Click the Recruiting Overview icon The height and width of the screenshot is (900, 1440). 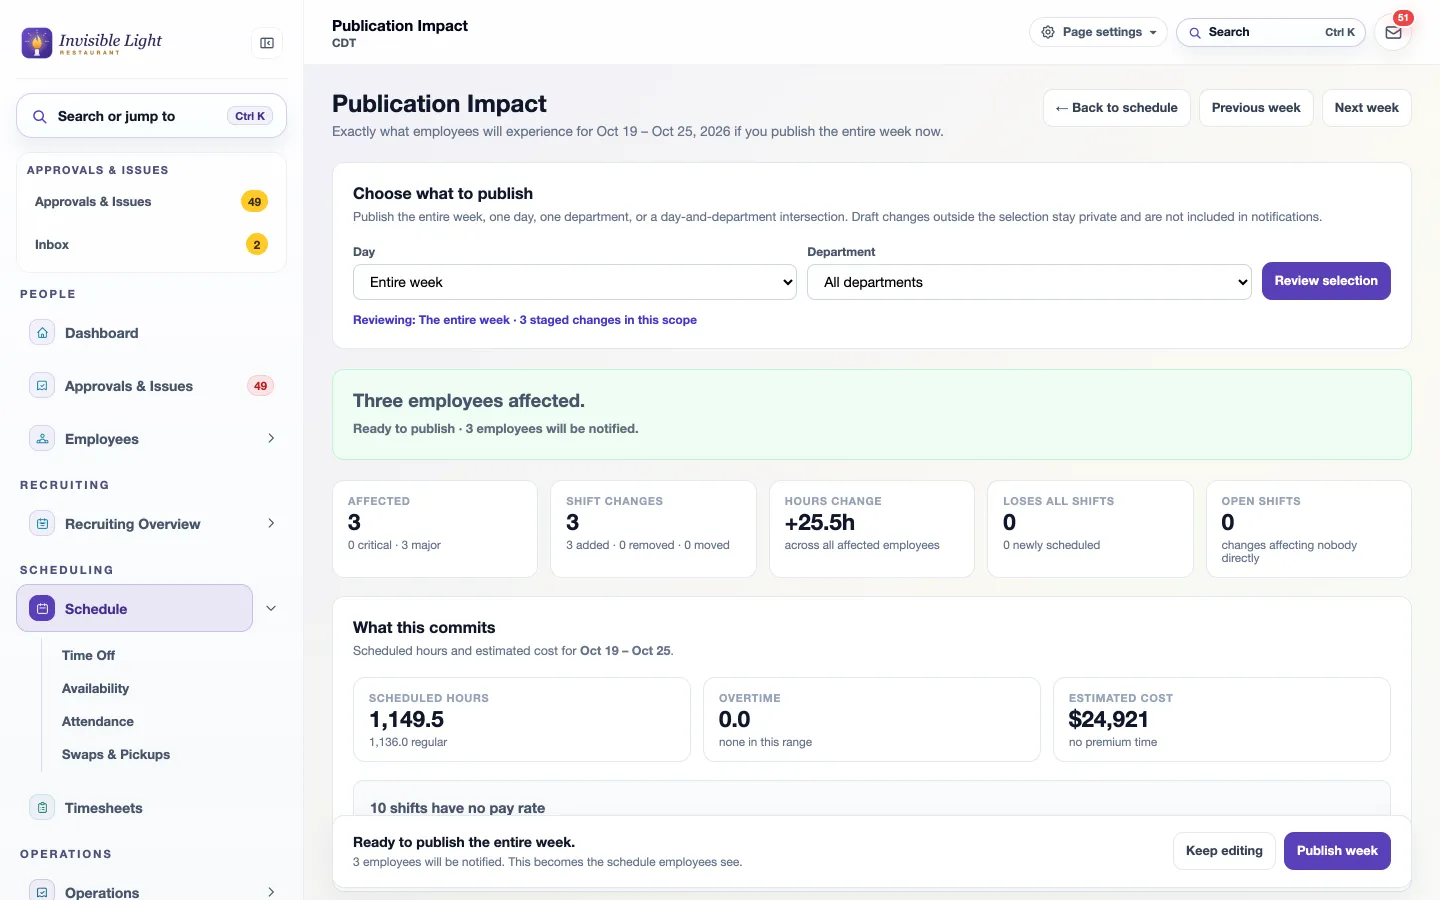[42, 524]
